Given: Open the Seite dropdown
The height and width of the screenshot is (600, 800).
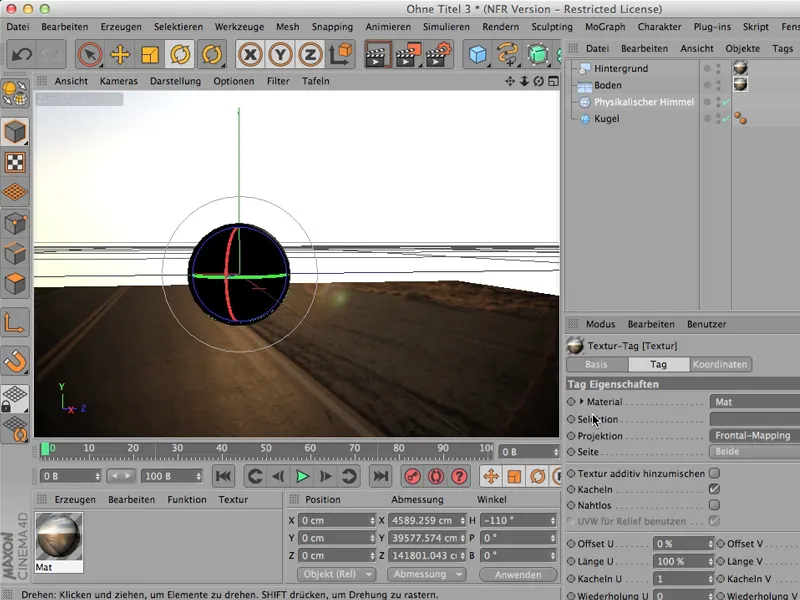Looking at the screenshot, I should pos(754,452).
